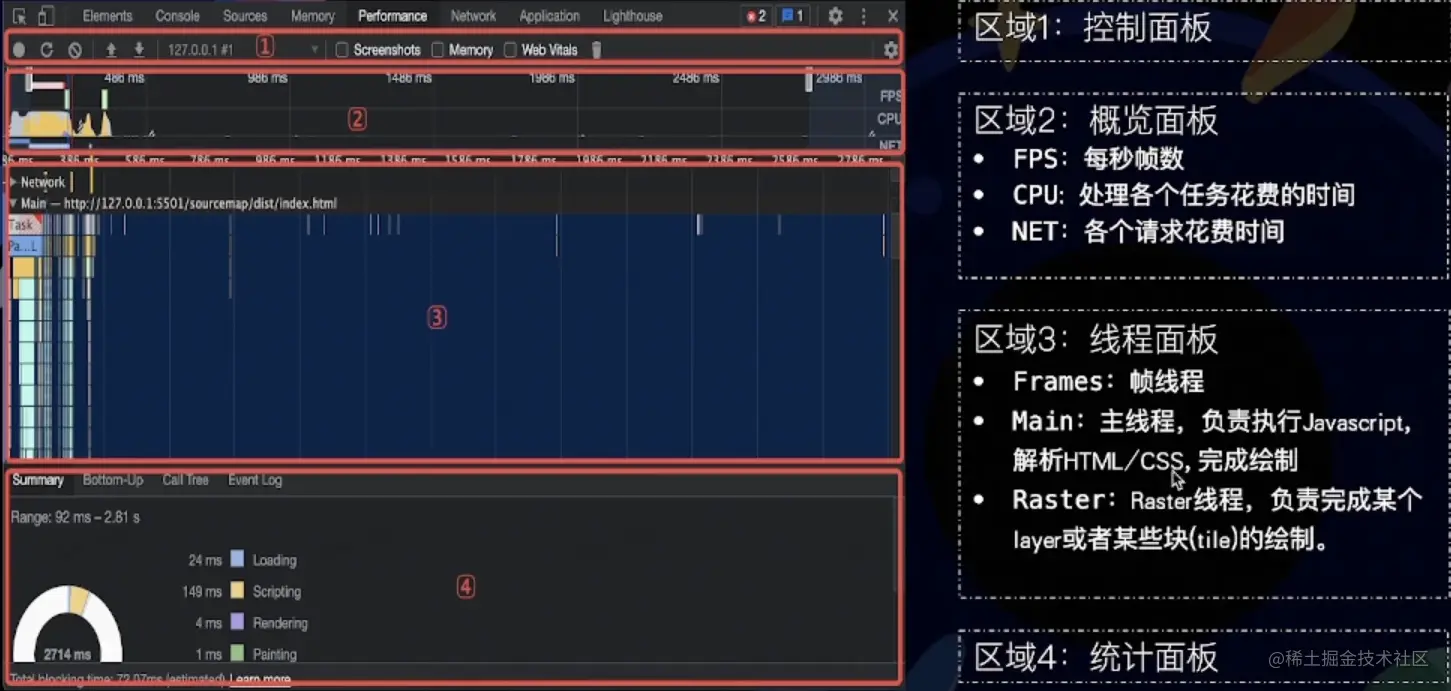Image resolution: width=1451 pixels, height=691 pixels.
Task: Start recording with the record button
Action: tap(19, 49)
